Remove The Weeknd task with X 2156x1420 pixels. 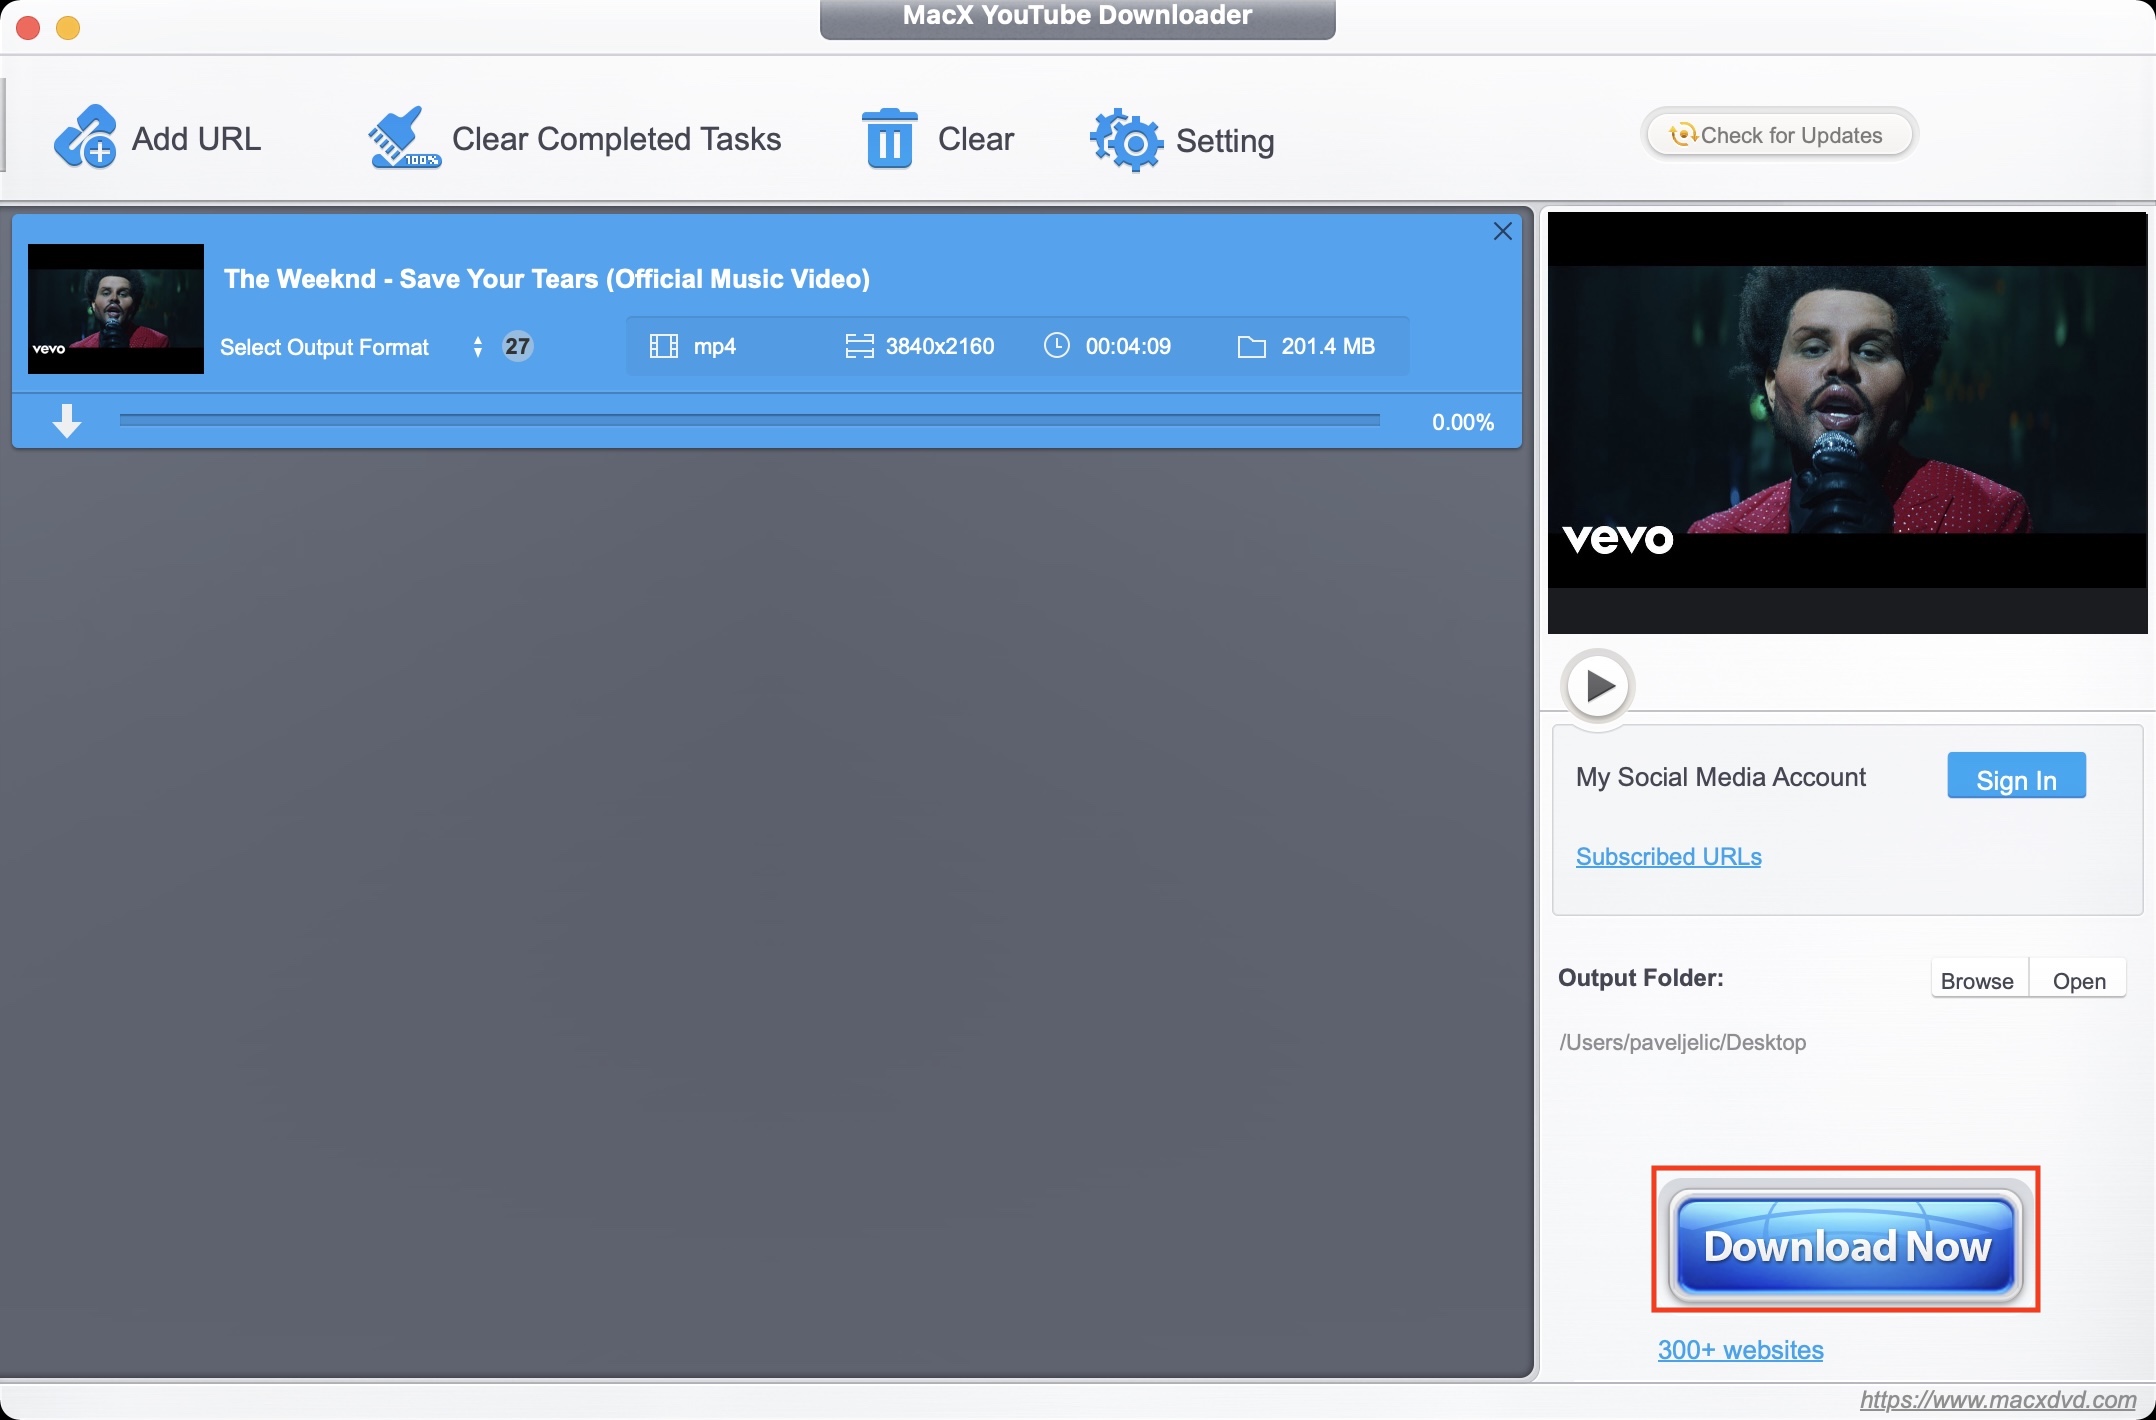[1502, 231]
